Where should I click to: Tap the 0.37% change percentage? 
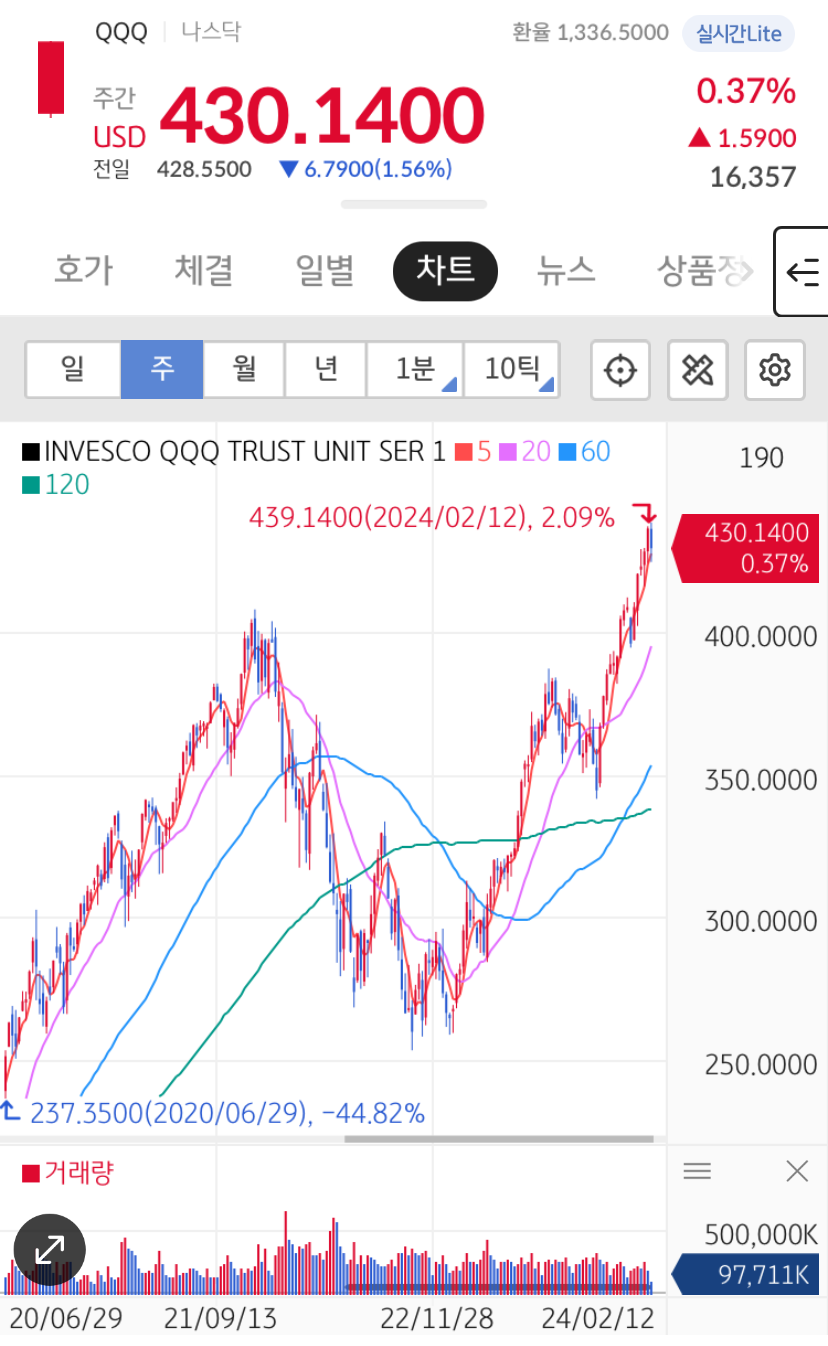pyautogui.click(x=746, y=91)
